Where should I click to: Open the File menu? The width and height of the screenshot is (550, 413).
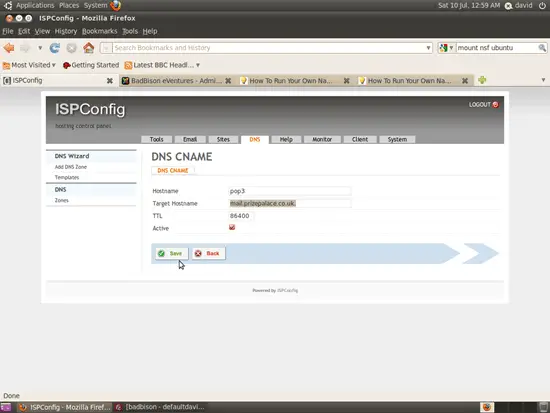pyautogui.click(x=8, y=31)
